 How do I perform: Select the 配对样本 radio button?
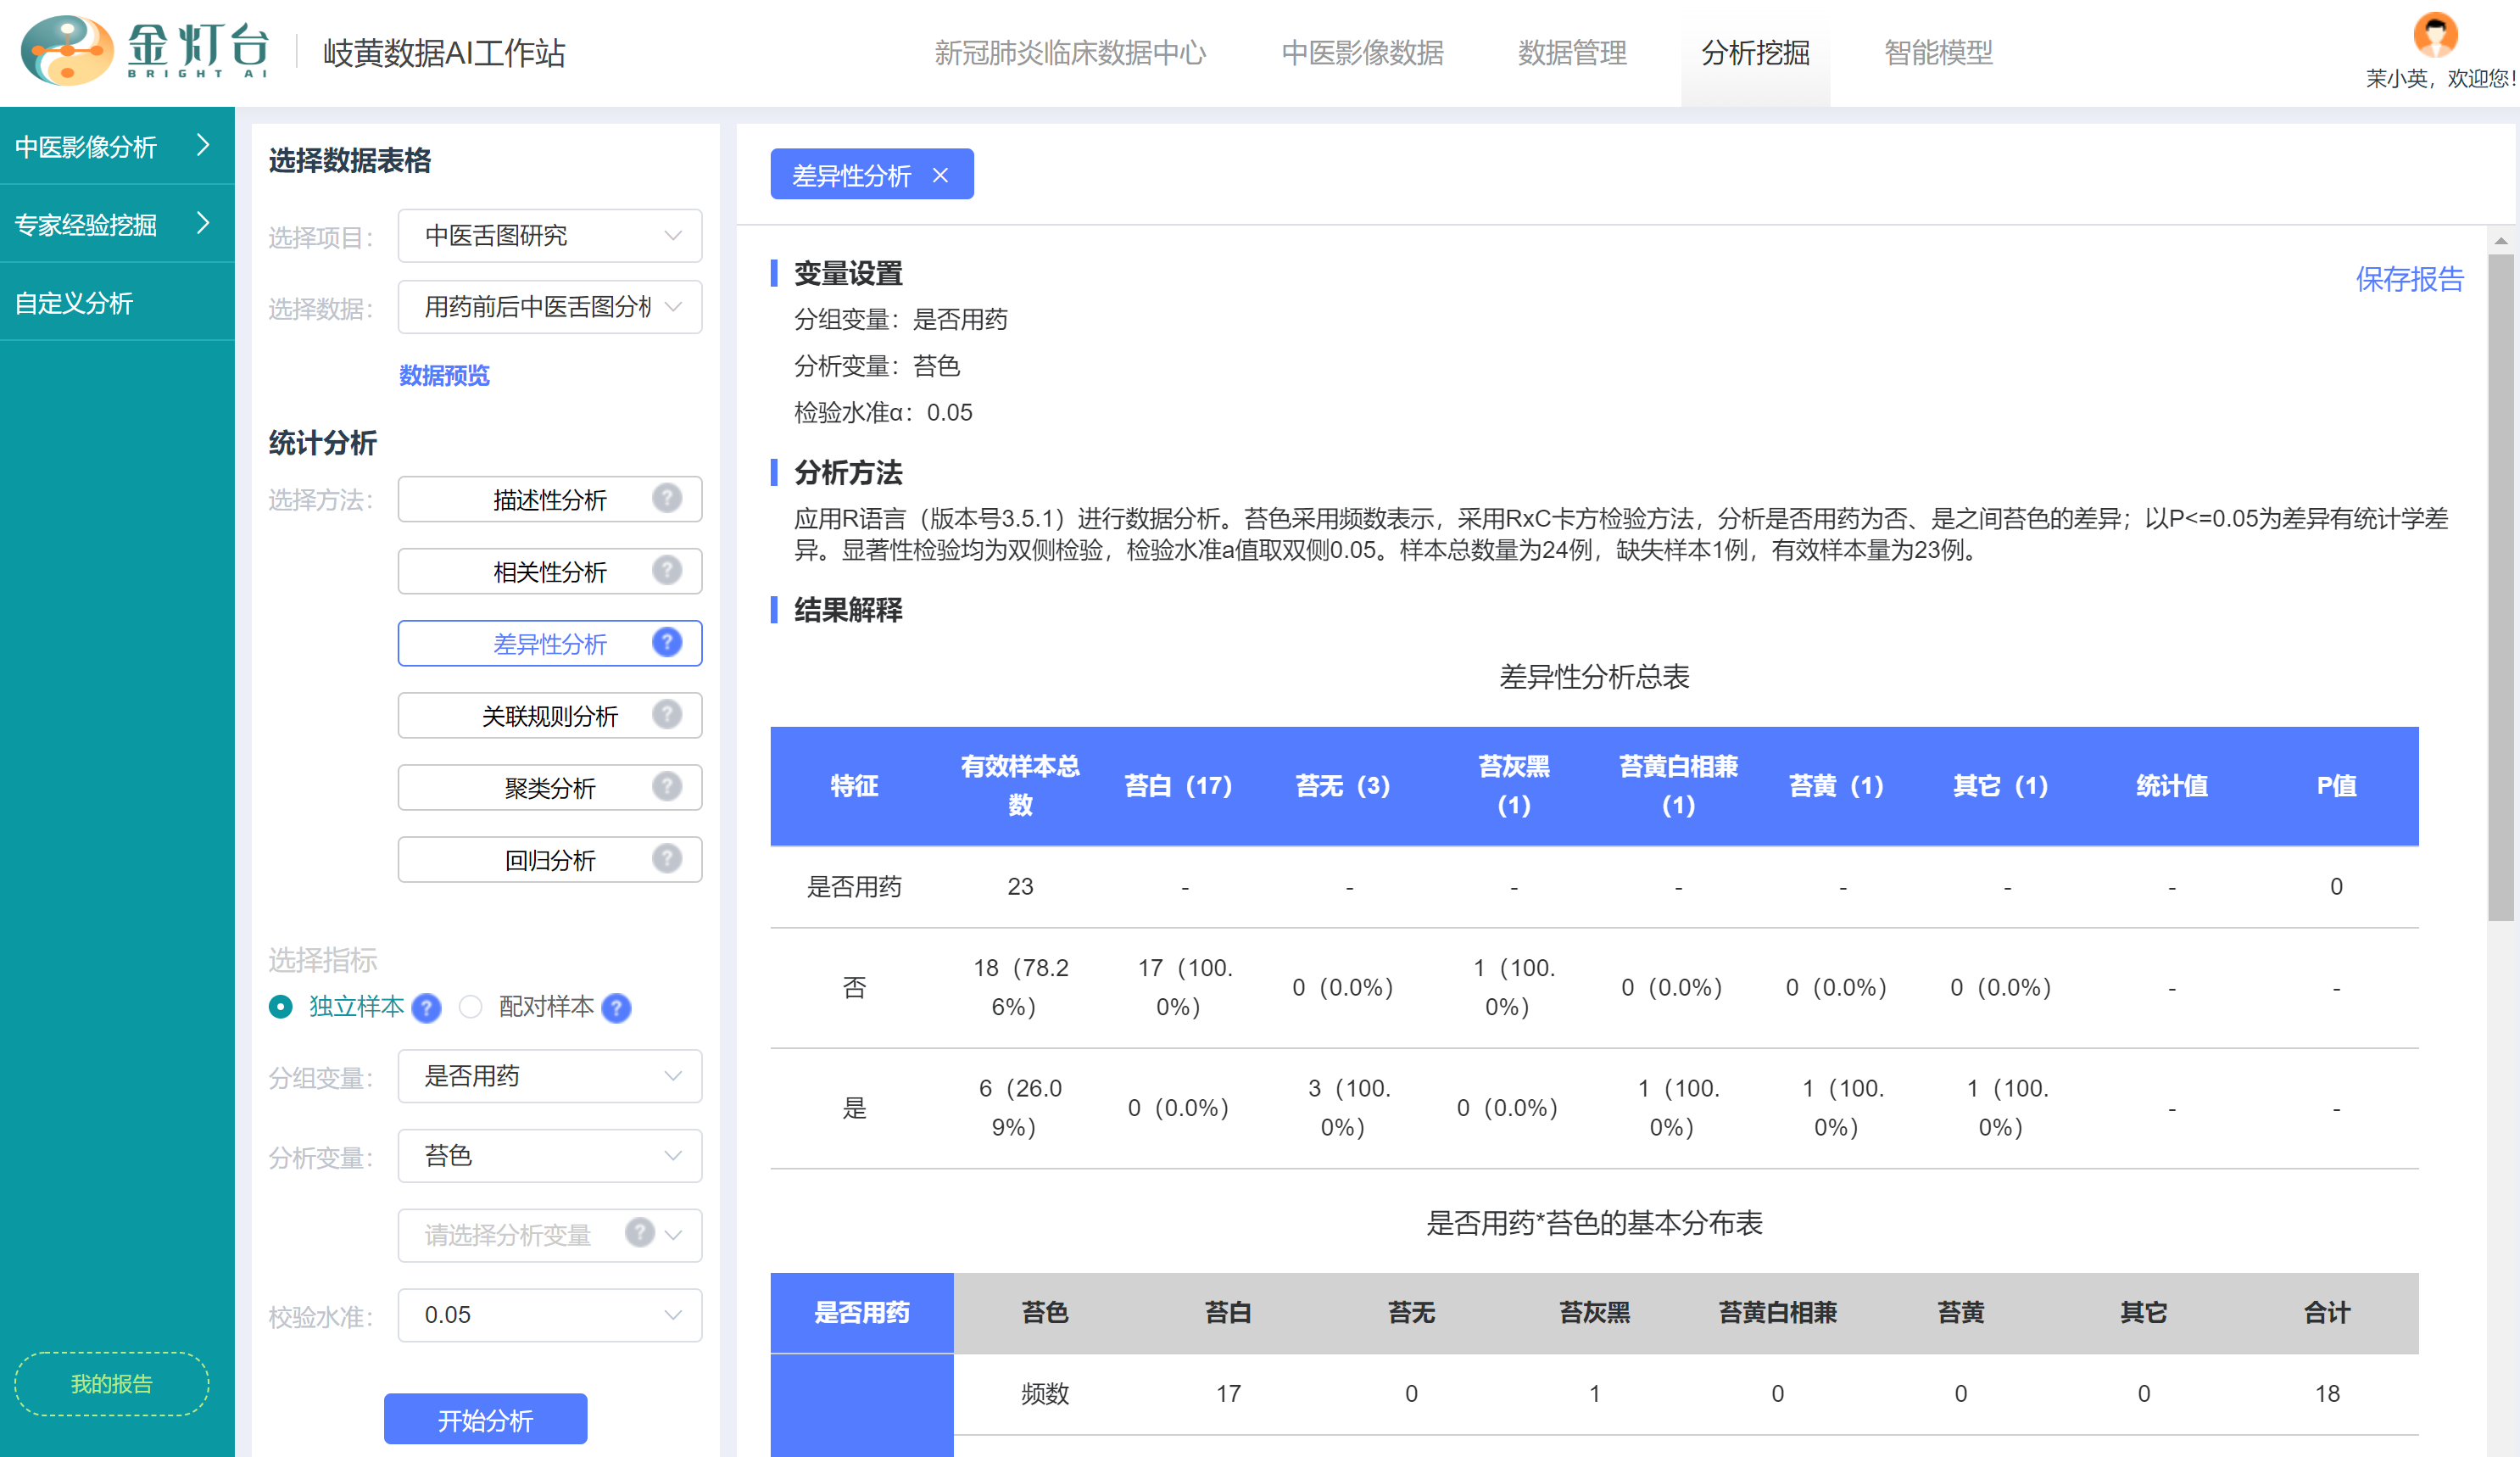(x=470, y=1006)
